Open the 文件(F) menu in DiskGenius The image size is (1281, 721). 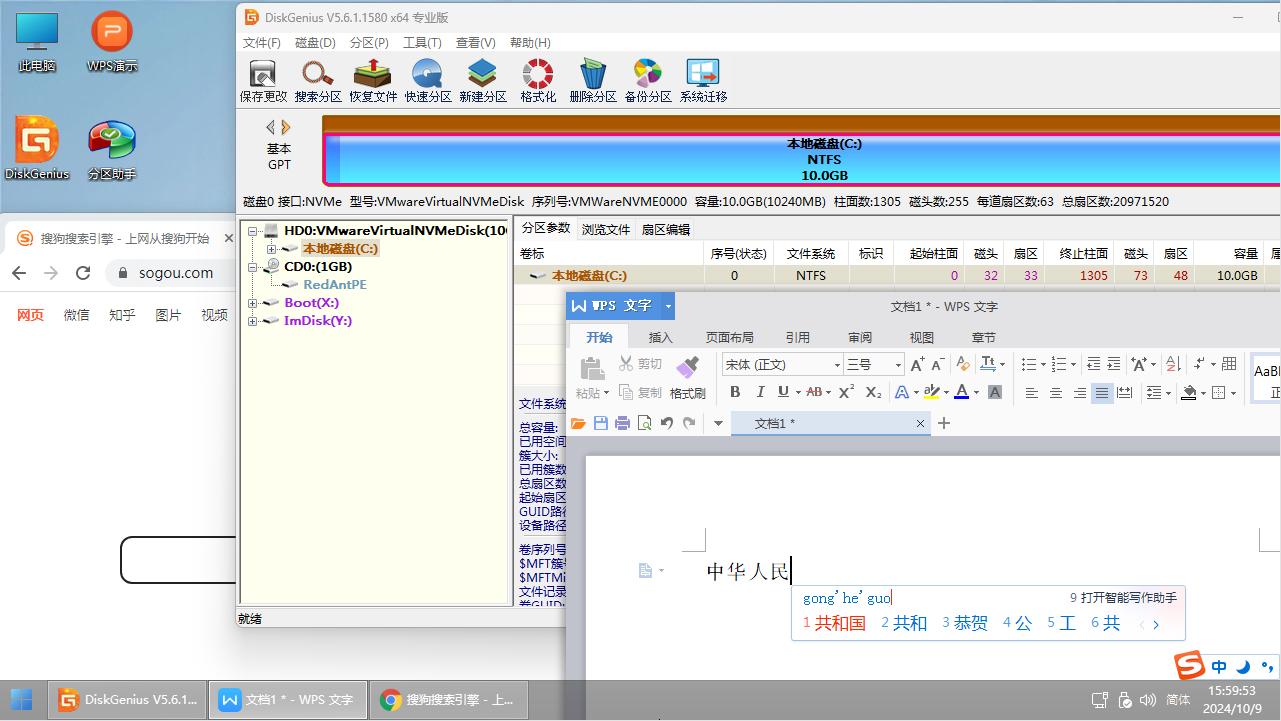[262, 42]
